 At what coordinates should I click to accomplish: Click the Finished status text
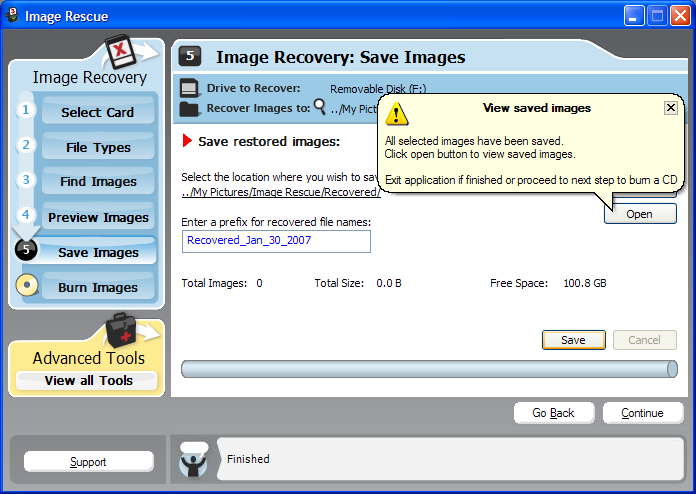click(x=248, y=458)
